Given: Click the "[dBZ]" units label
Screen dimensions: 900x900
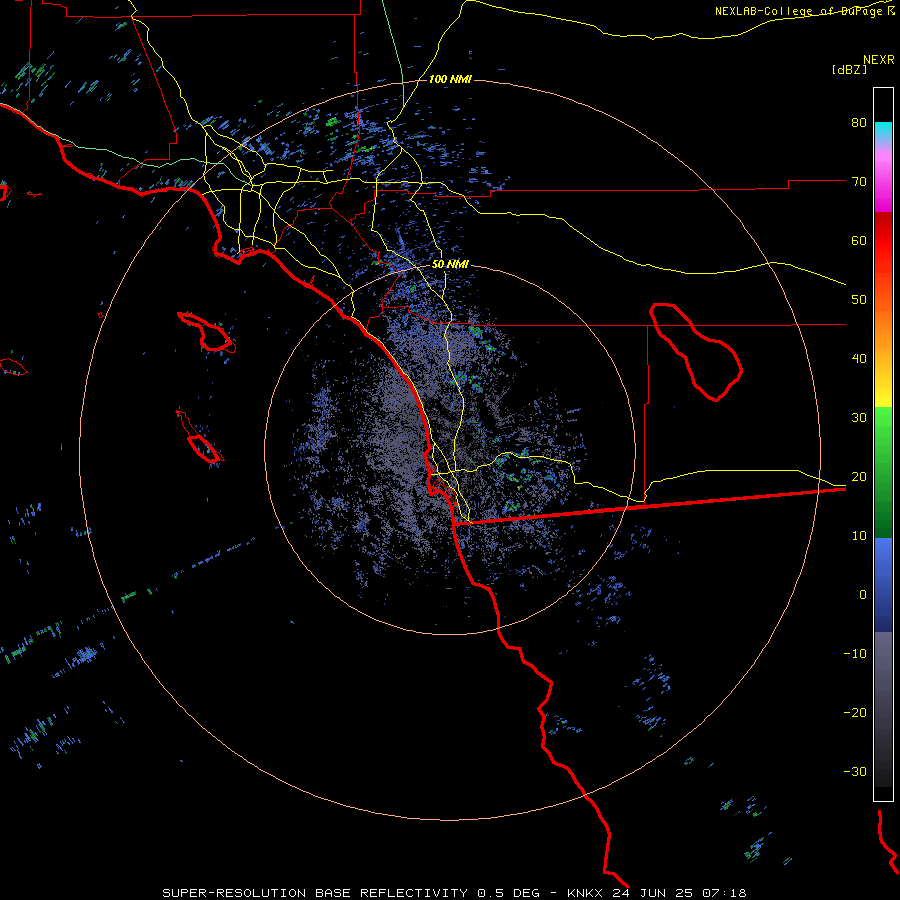Looking at the screenshot, I should pos(849,69).
